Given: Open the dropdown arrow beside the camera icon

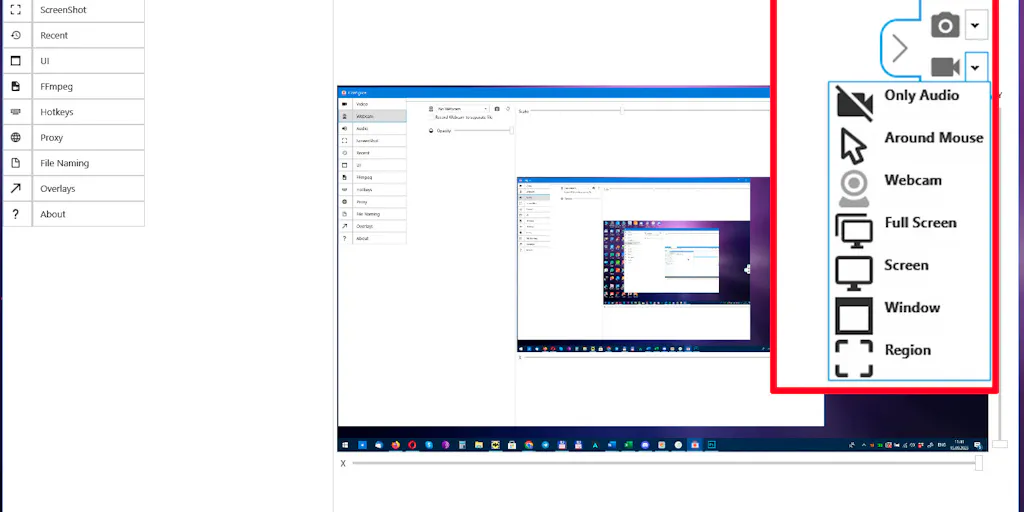Looking at the screenshot, I should [x=975, y=25].
